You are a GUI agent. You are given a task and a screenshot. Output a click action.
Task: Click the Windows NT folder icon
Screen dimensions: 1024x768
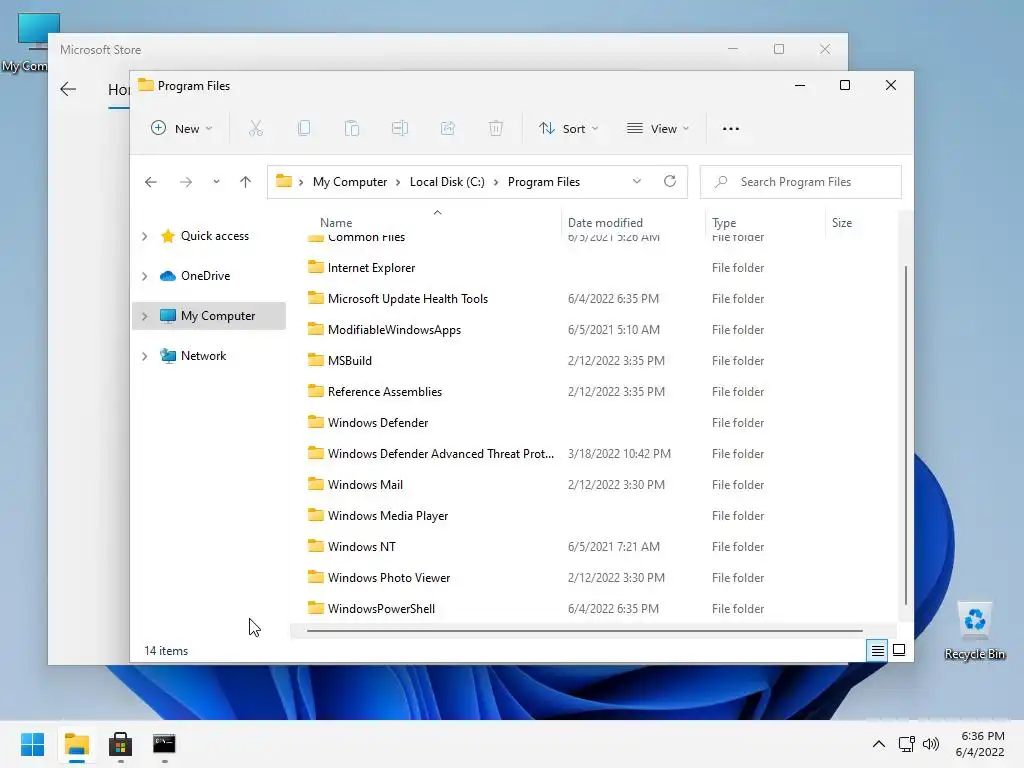coord(316,546)
